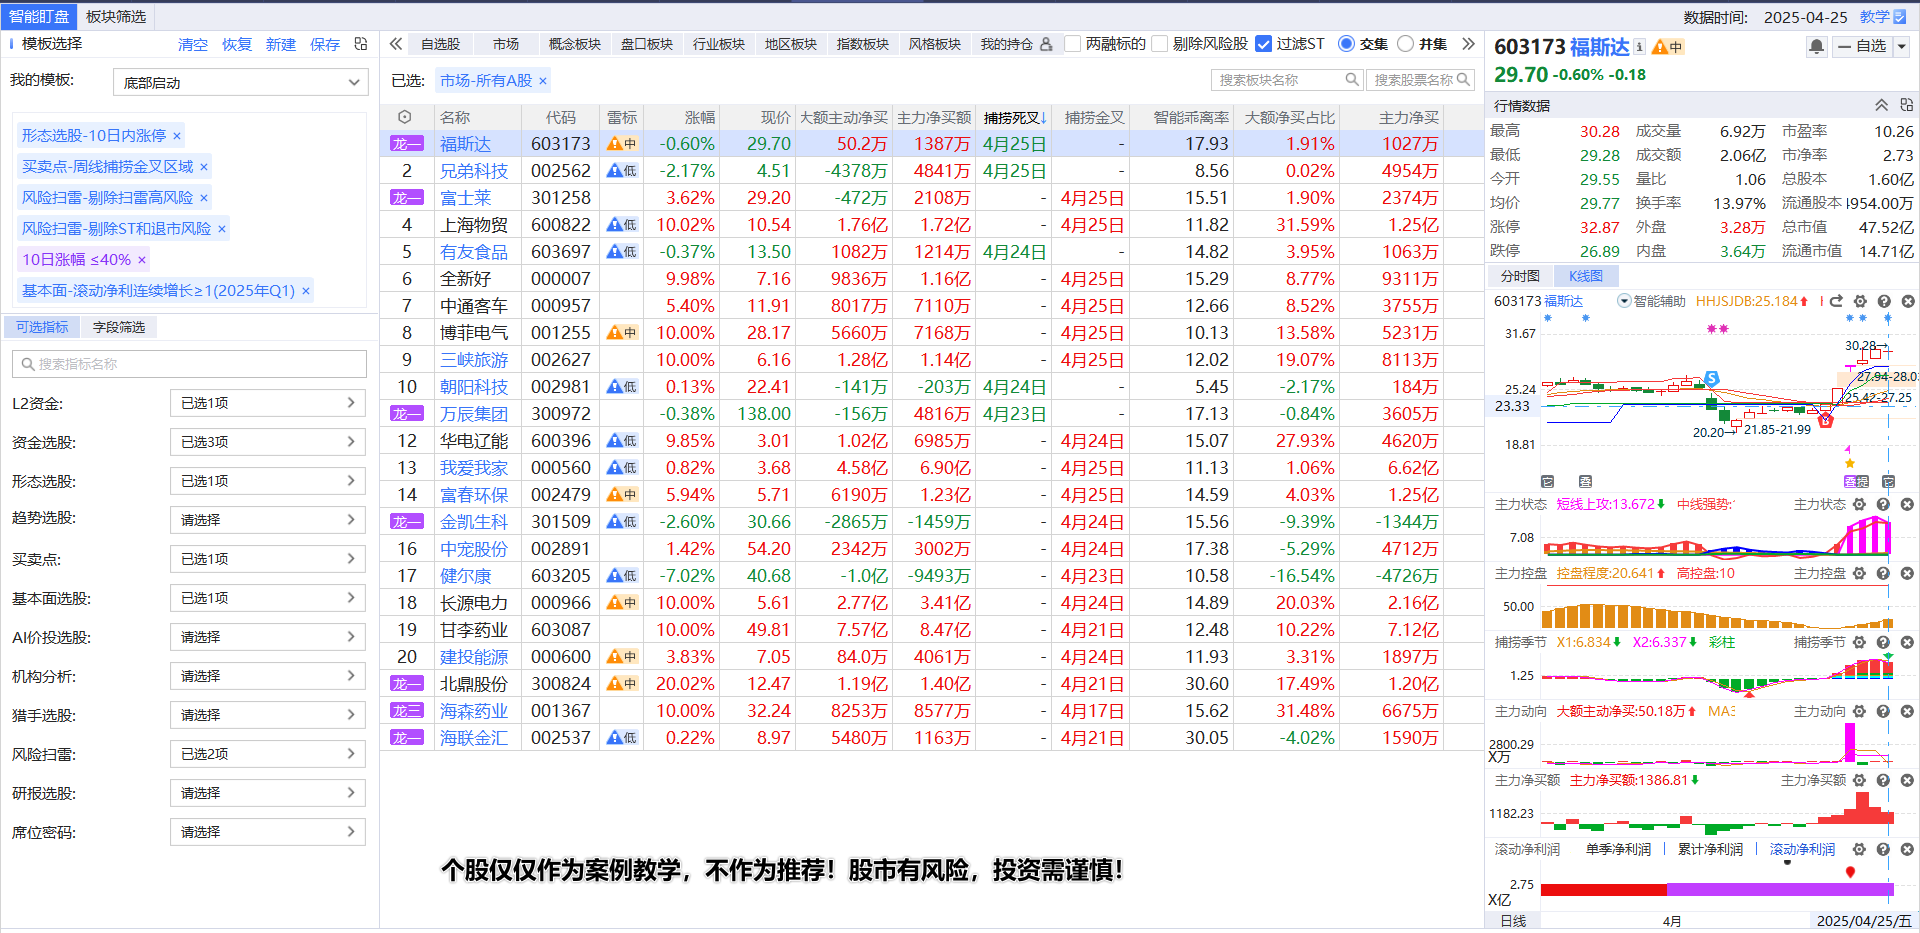The height and width of the screenshot is (933, 1920).
Task: Click the layout icon beside 保存
Action: pos(361,44)
